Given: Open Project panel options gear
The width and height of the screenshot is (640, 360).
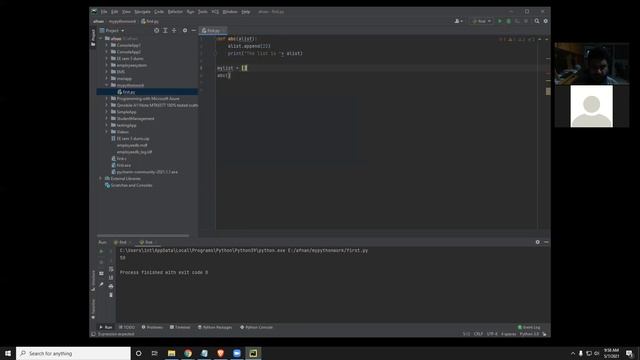Looking at the screenshot, I should click(185, 30).
